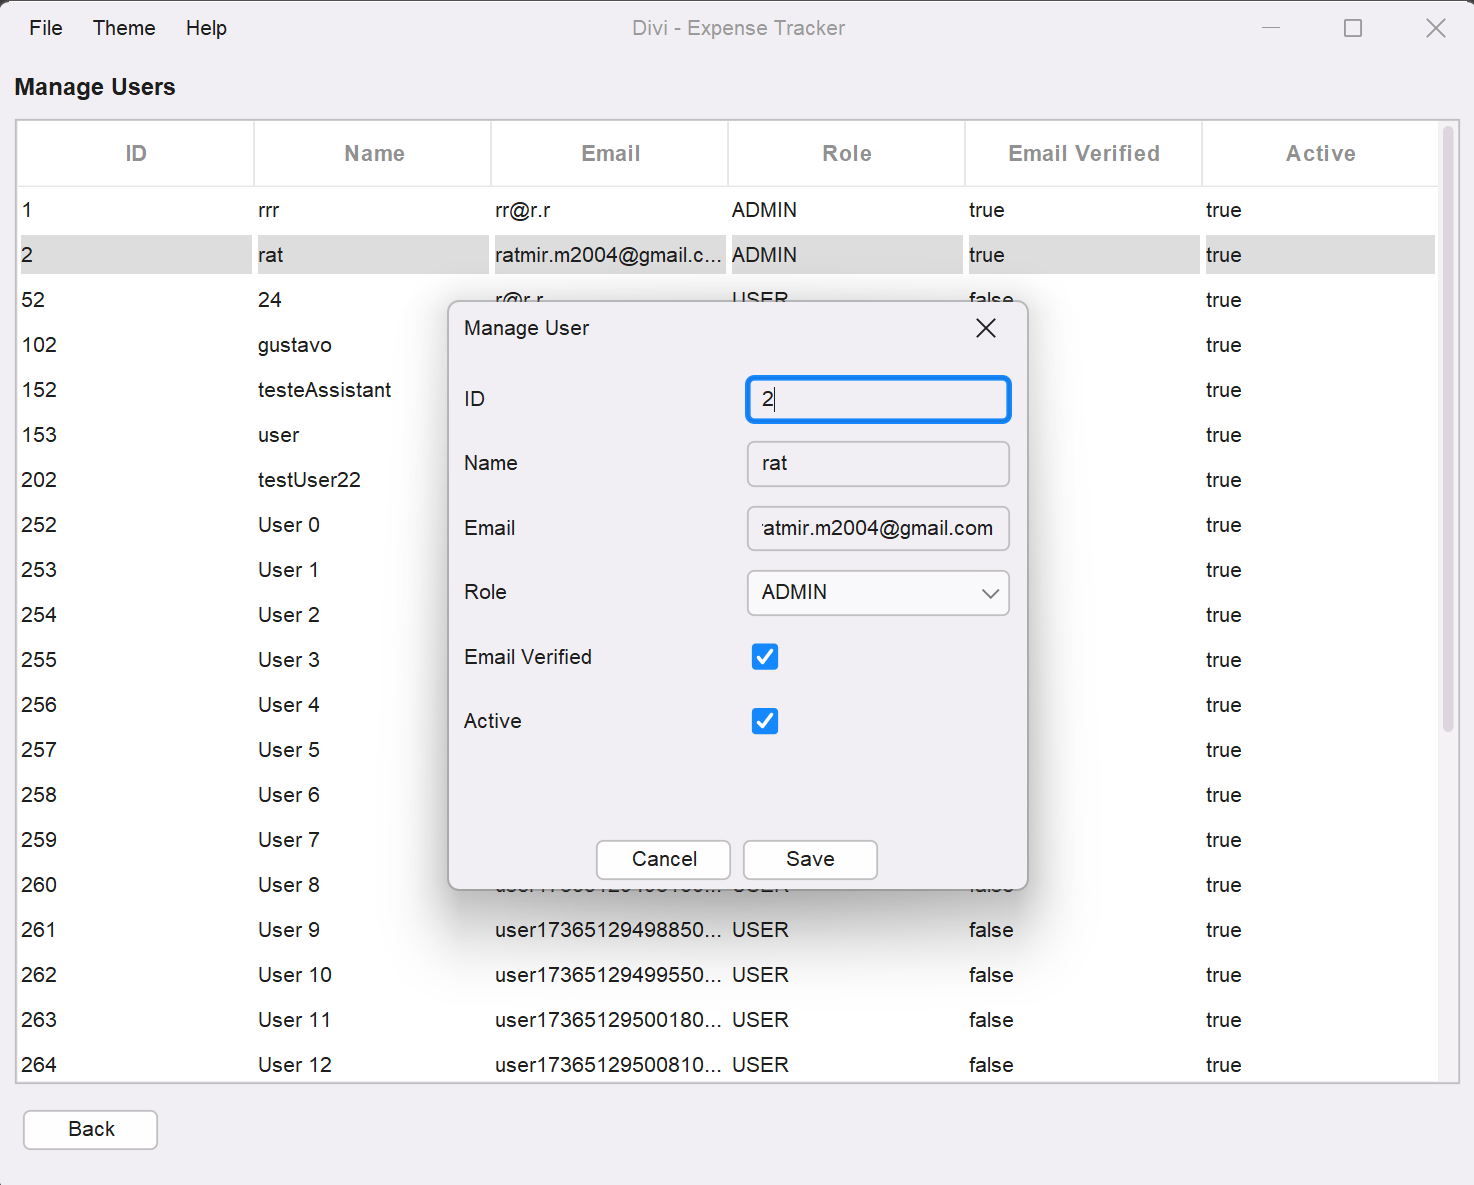
Task: Click the Active column header
Action: (1320, 153)
